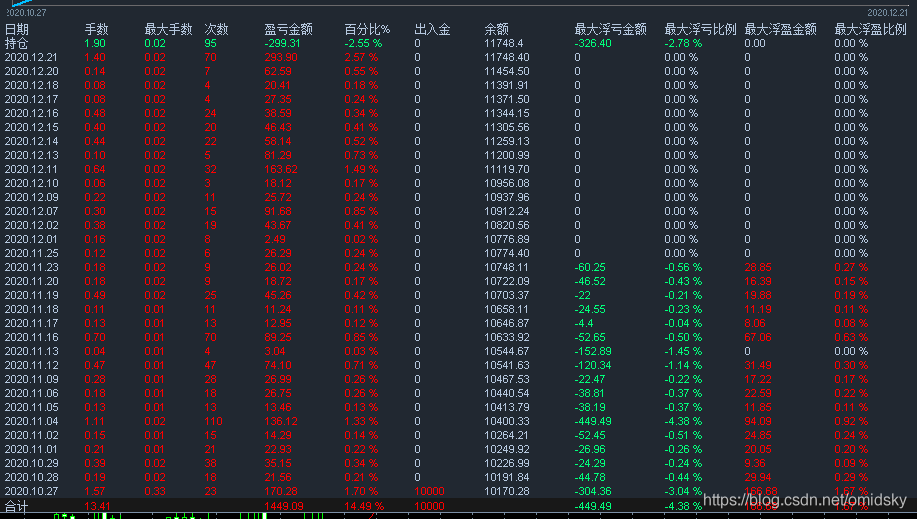This screenshot has width=917, height=519.
Task: Click the 出入金 column header
Action: [x=432, y=29]
